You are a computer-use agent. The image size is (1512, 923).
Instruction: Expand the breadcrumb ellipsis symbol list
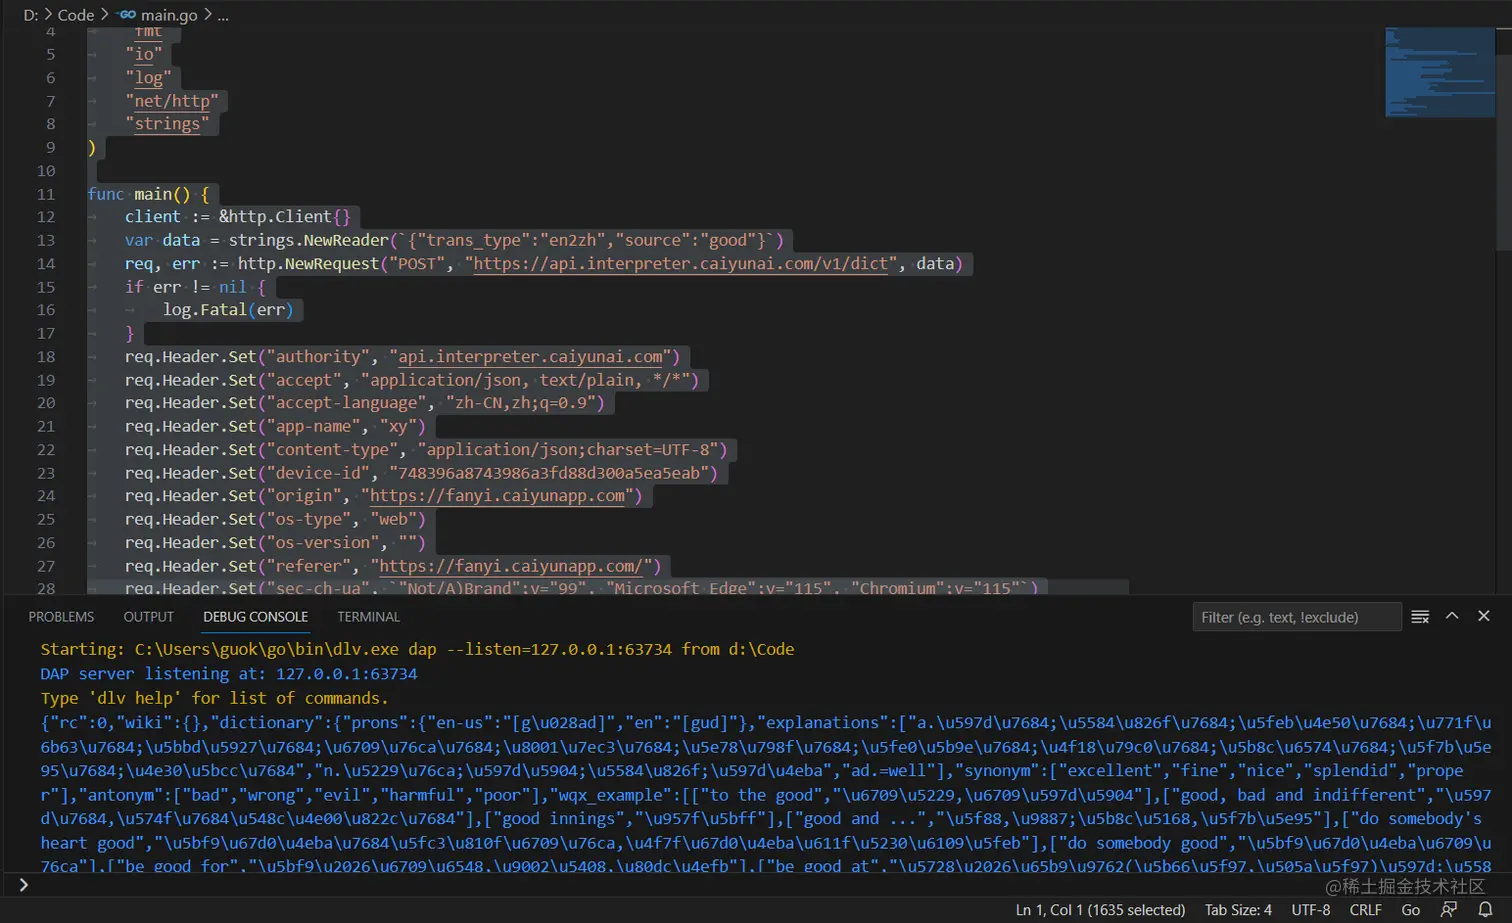(223, 15)
